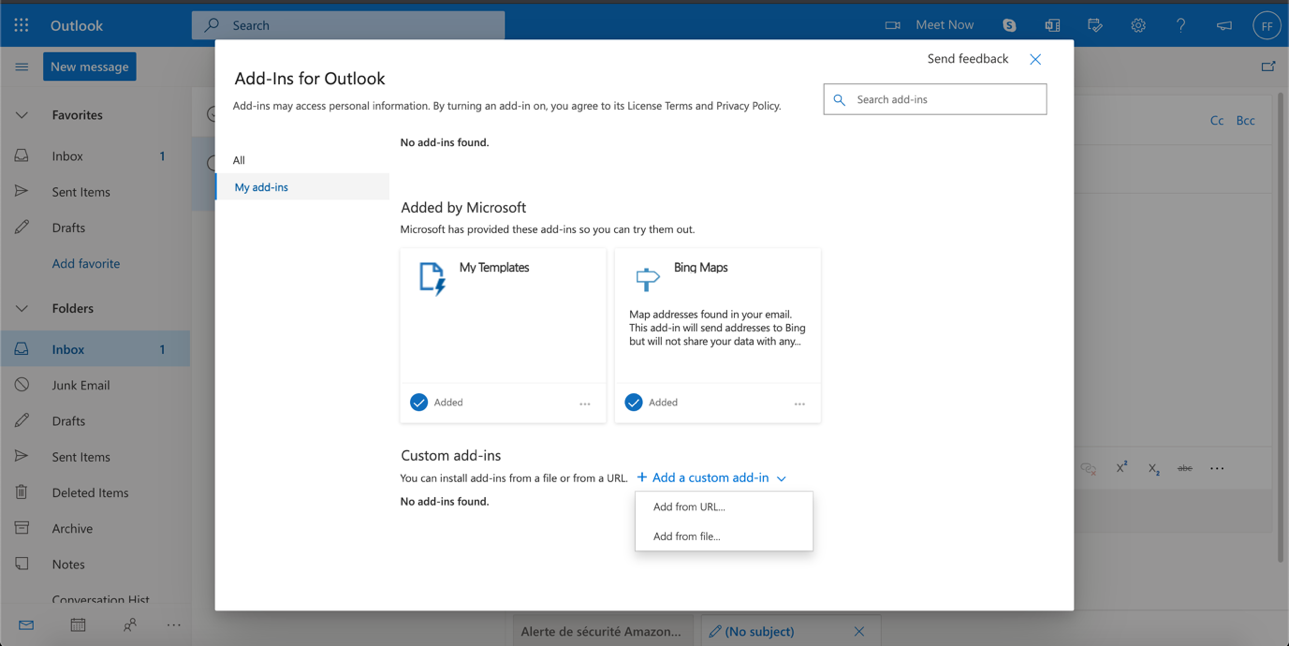Open the app launcher waffle icon

21,25
